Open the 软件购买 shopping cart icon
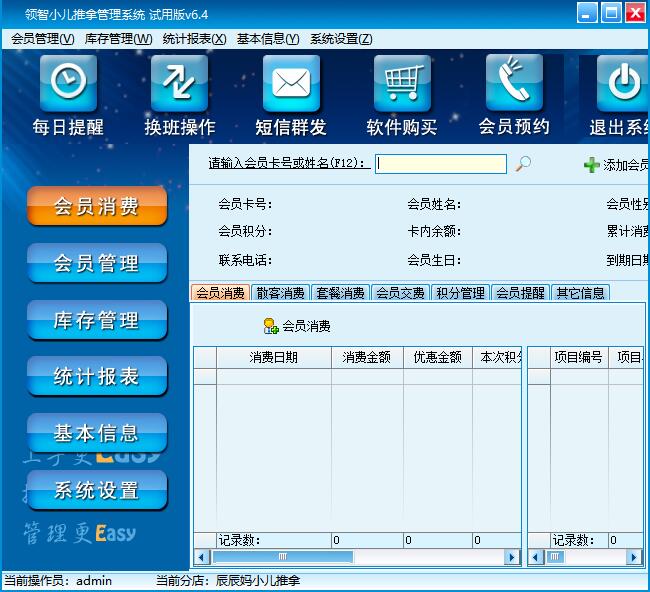The image size is (650, 592). point(402,83)
